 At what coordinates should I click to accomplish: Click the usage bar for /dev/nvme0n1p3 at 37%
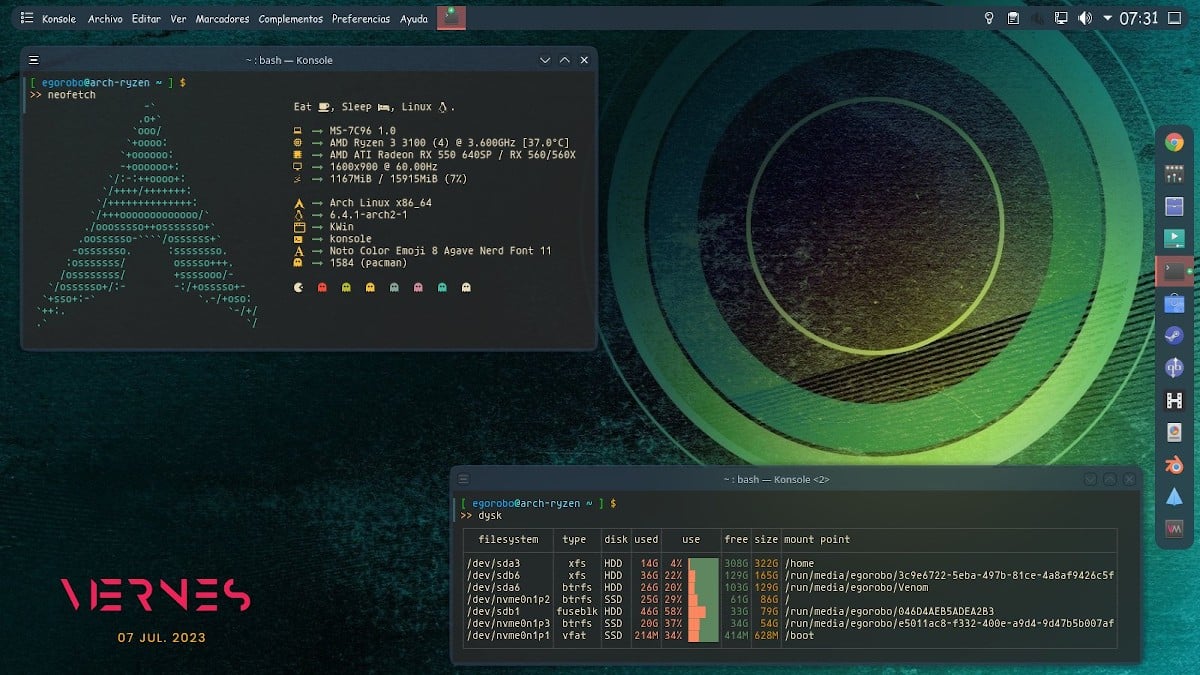pyautogui.click(x=703, y=623)
